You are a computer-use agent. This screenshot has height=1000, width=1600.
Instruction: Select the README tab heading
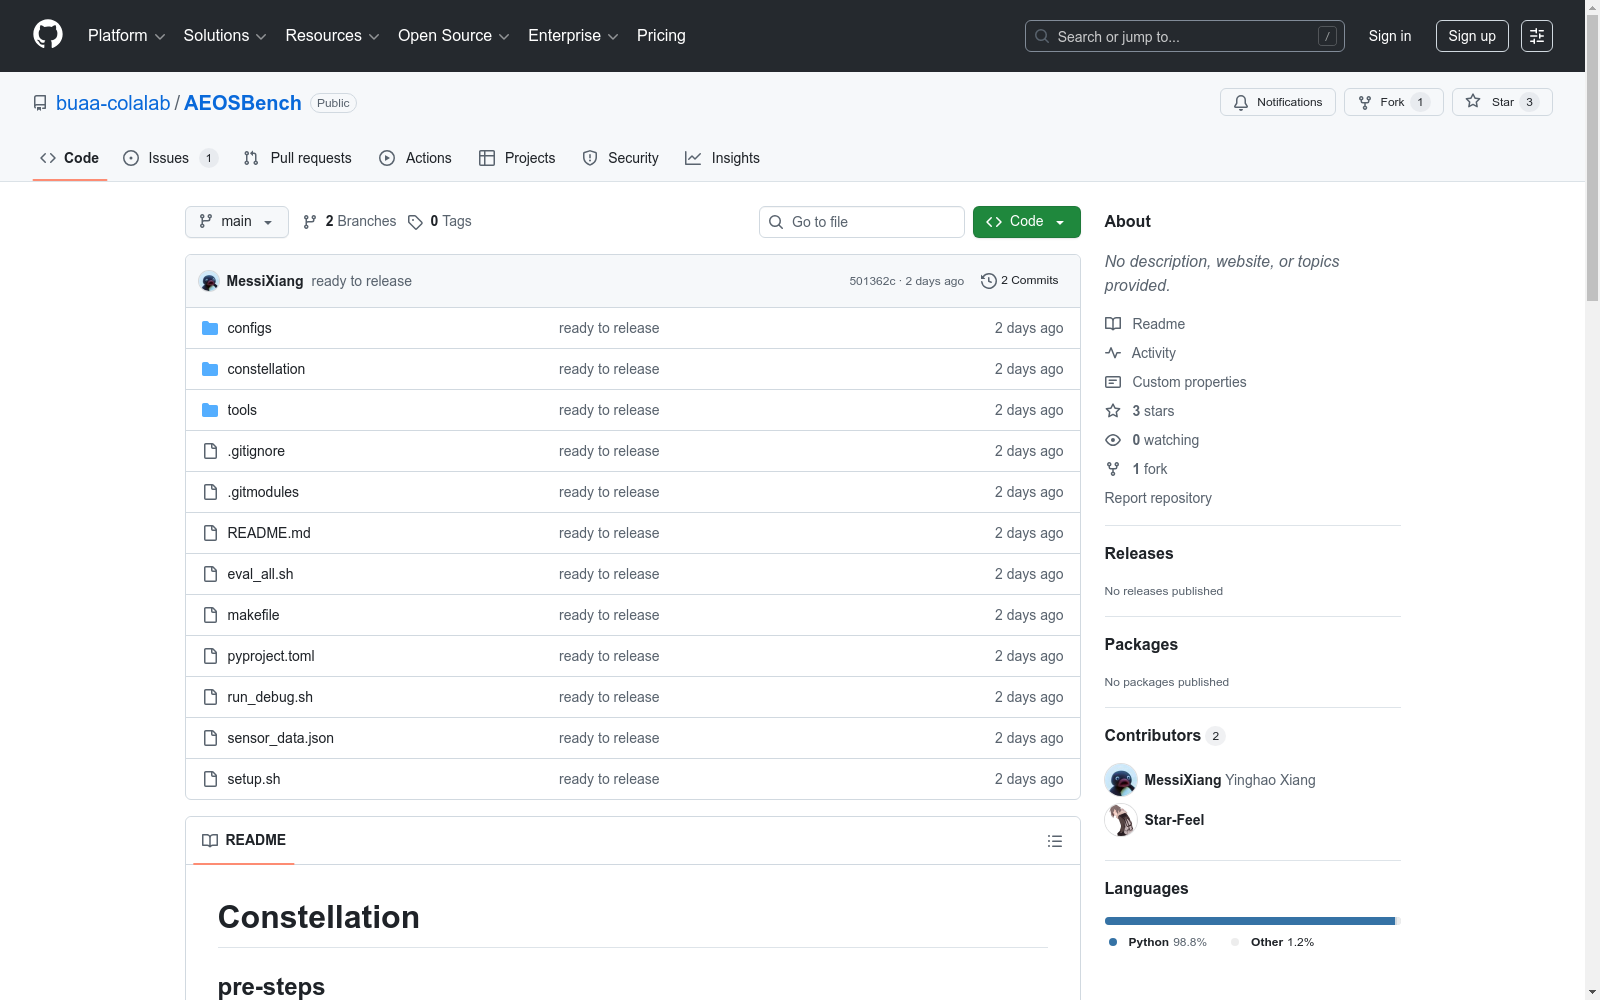pyautogui.click(x=244, y=841)
